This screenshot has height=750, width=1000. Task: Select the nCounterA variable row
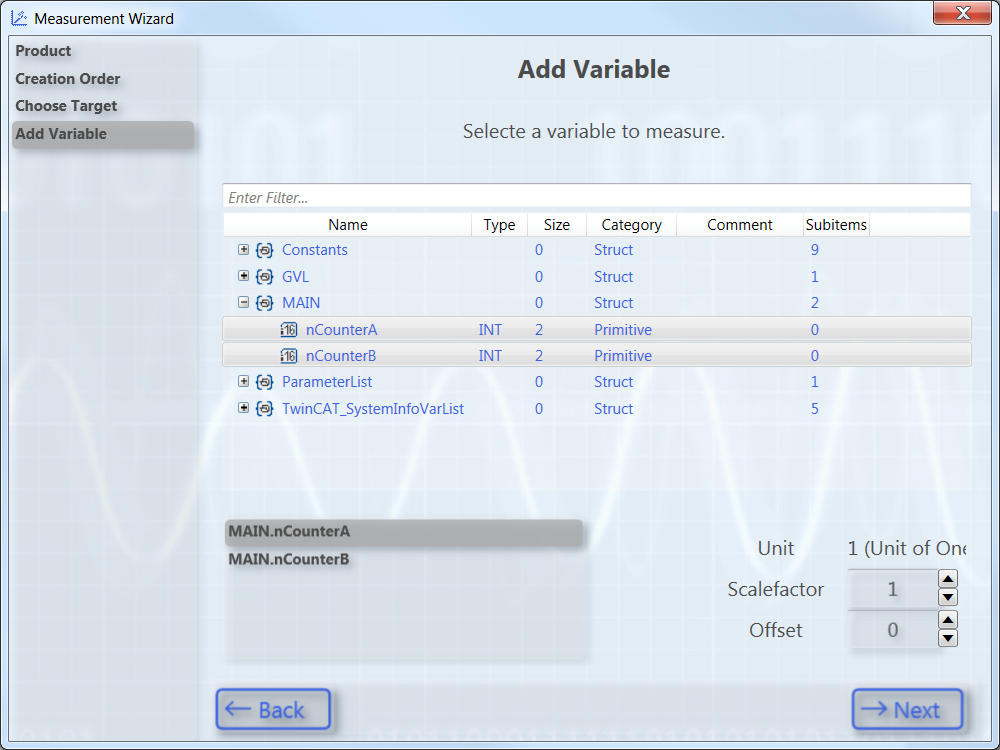[597, 329]
